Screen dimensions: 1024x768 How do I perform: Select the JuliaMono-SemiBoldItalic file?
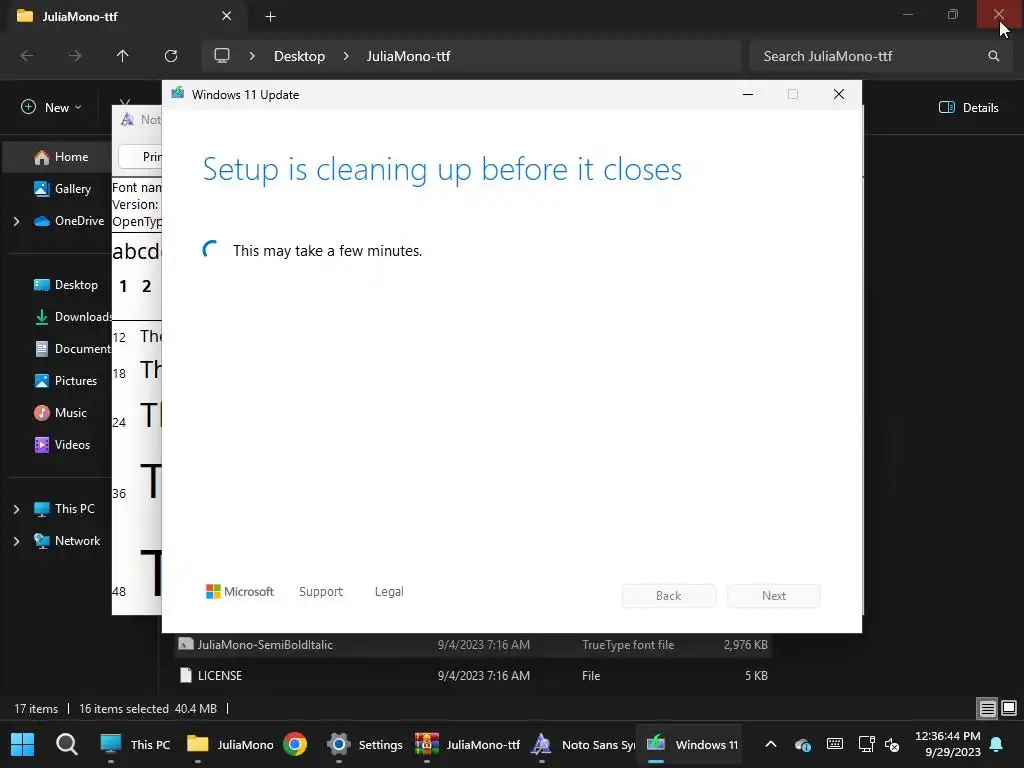(473, 645)
